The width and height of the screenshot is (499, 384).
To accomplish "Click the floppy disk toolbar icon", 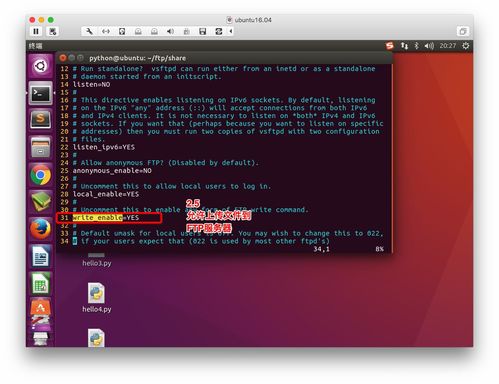I will (202, 31).
